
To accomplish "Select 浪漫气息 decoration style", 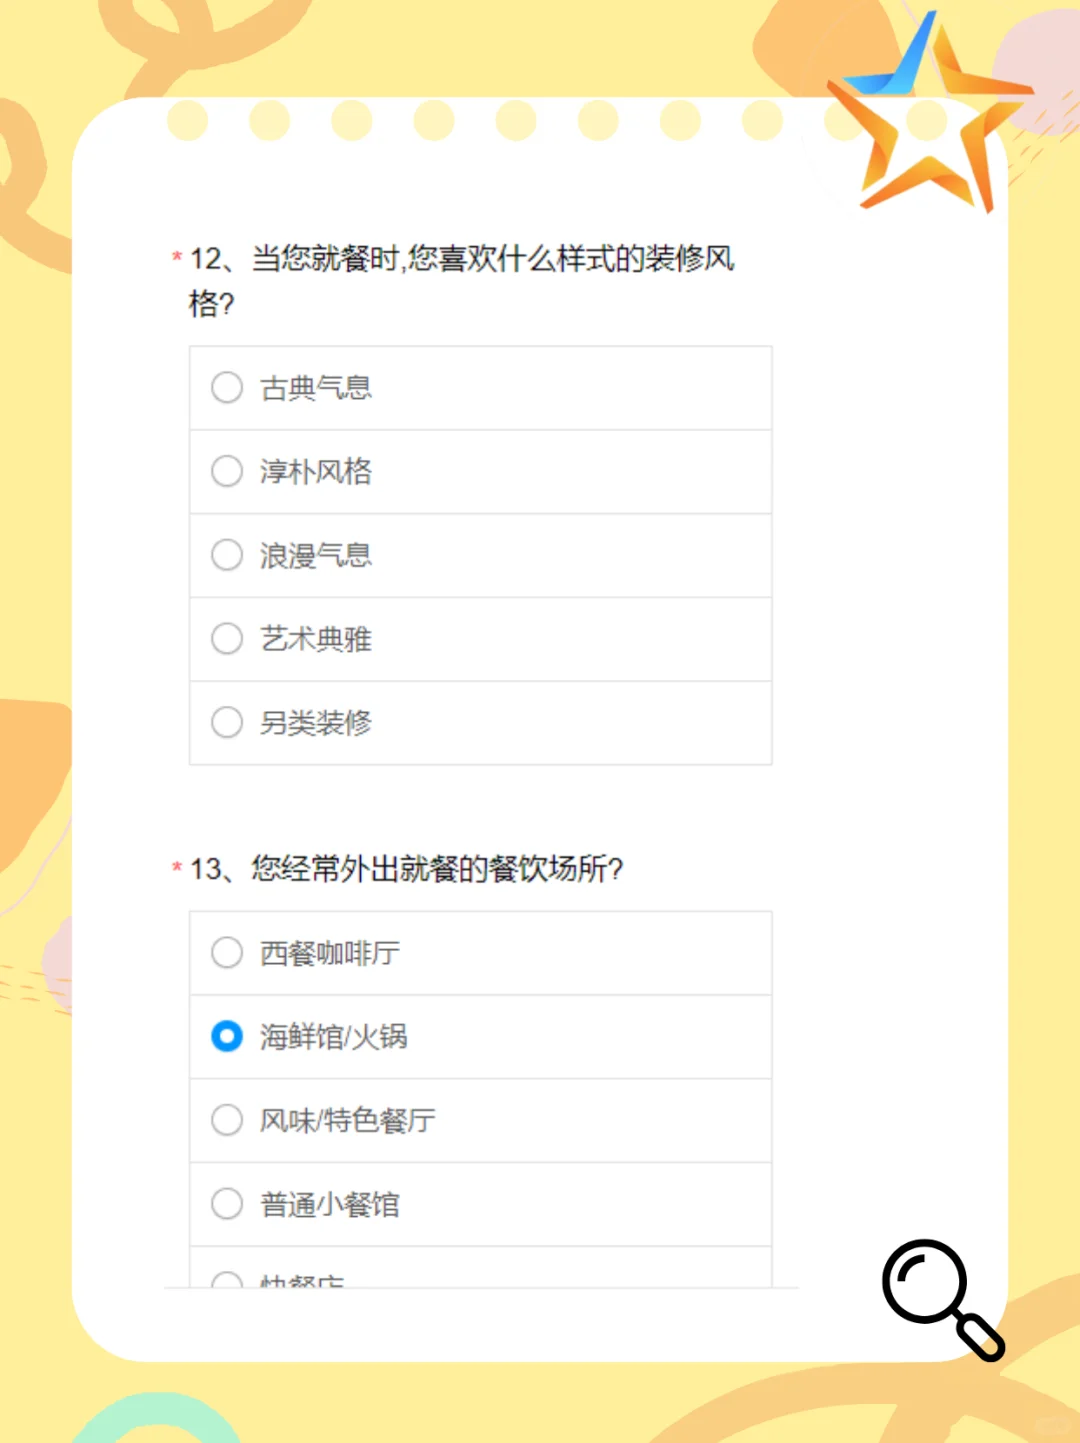I will coord(227,555).
